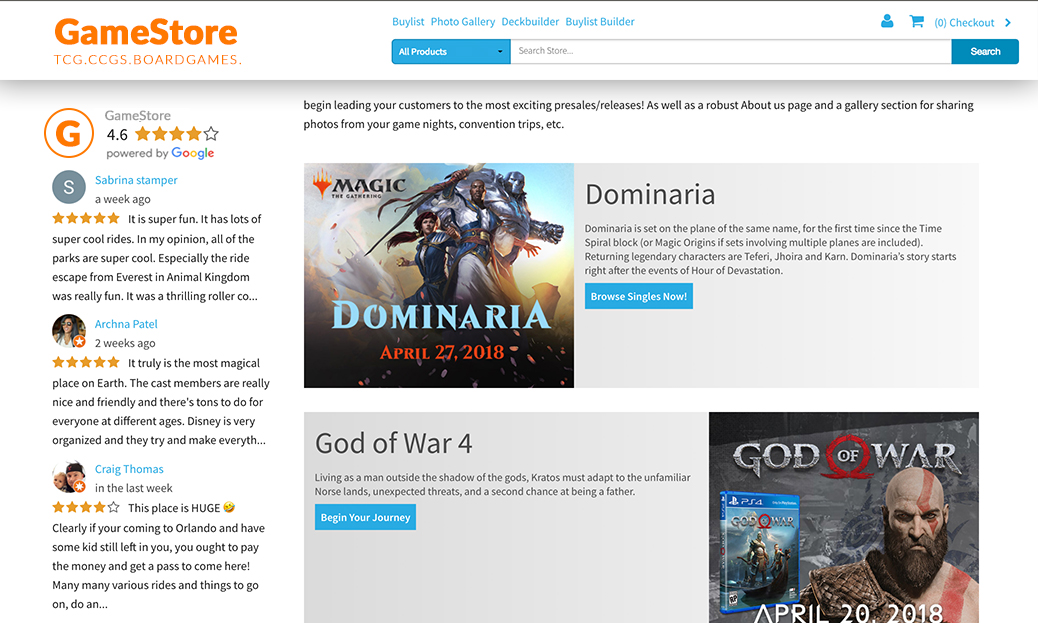This screenshot has height=623, width=1038.
Task: Focus the Search Store input field
Action: pos(731,52)
